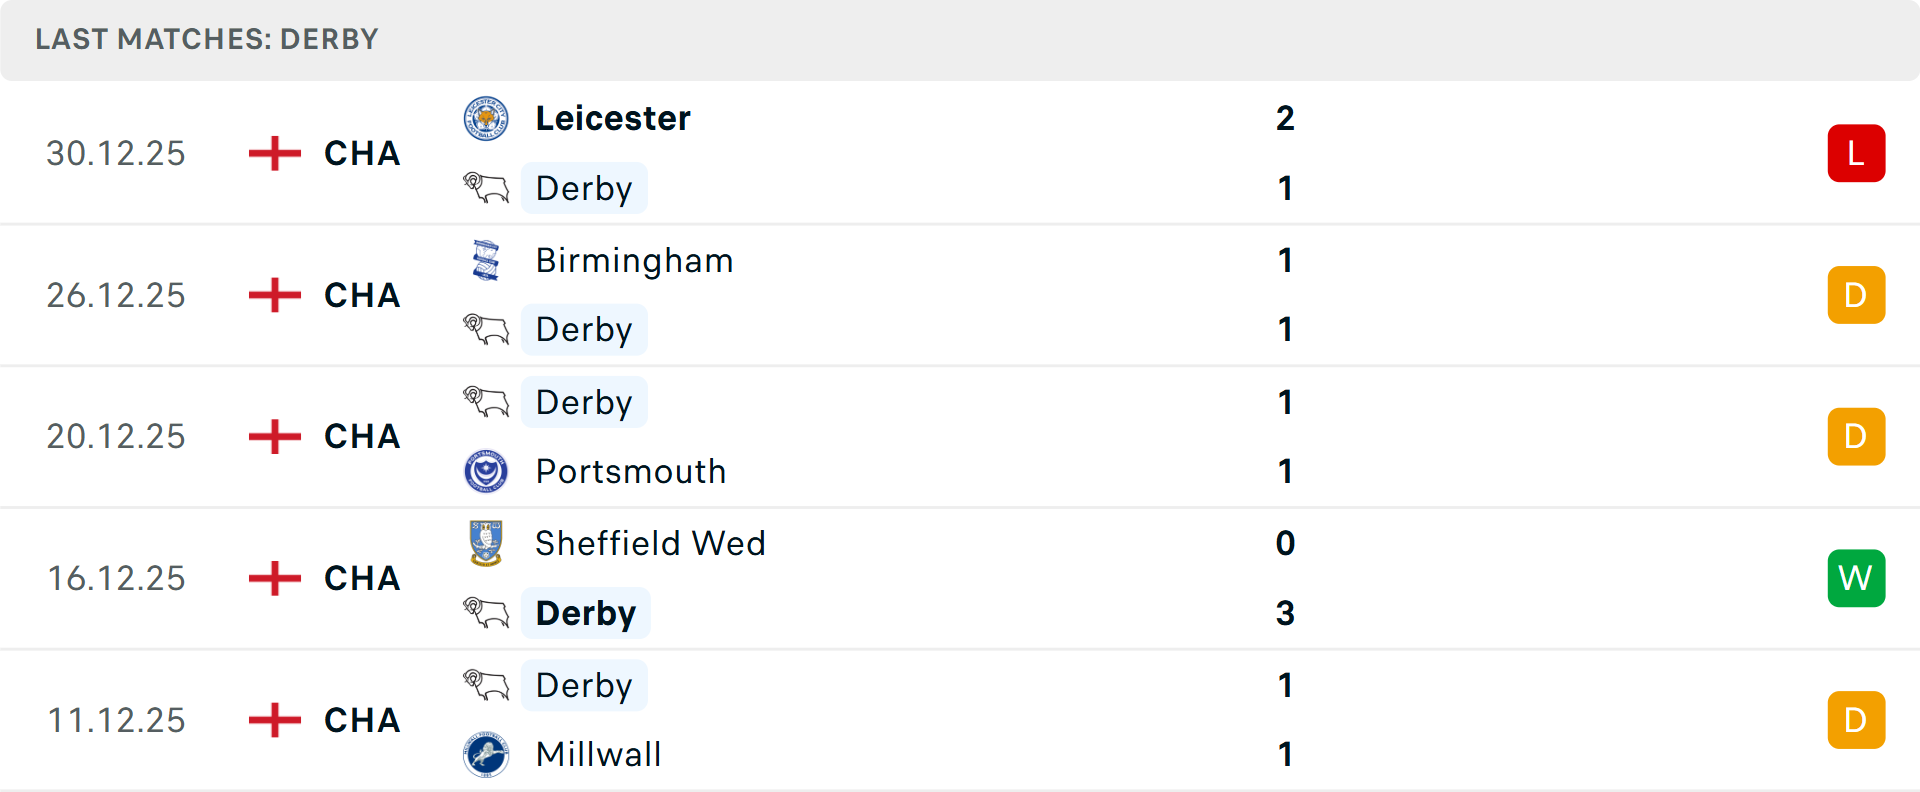
Task: Open Portsmouth team link
Action: click(x=631, y=471)
